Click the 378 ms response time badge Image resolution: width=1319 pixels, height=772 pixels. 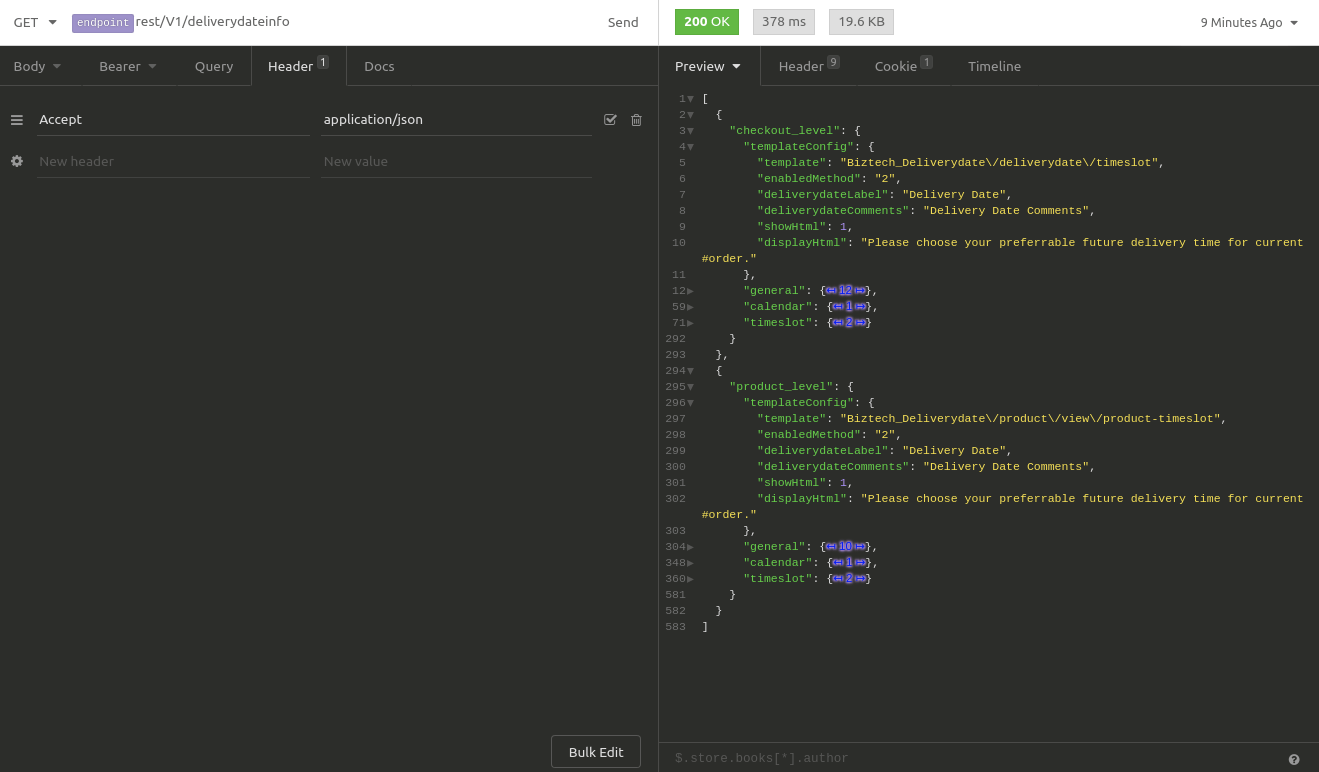click(783, 20)
